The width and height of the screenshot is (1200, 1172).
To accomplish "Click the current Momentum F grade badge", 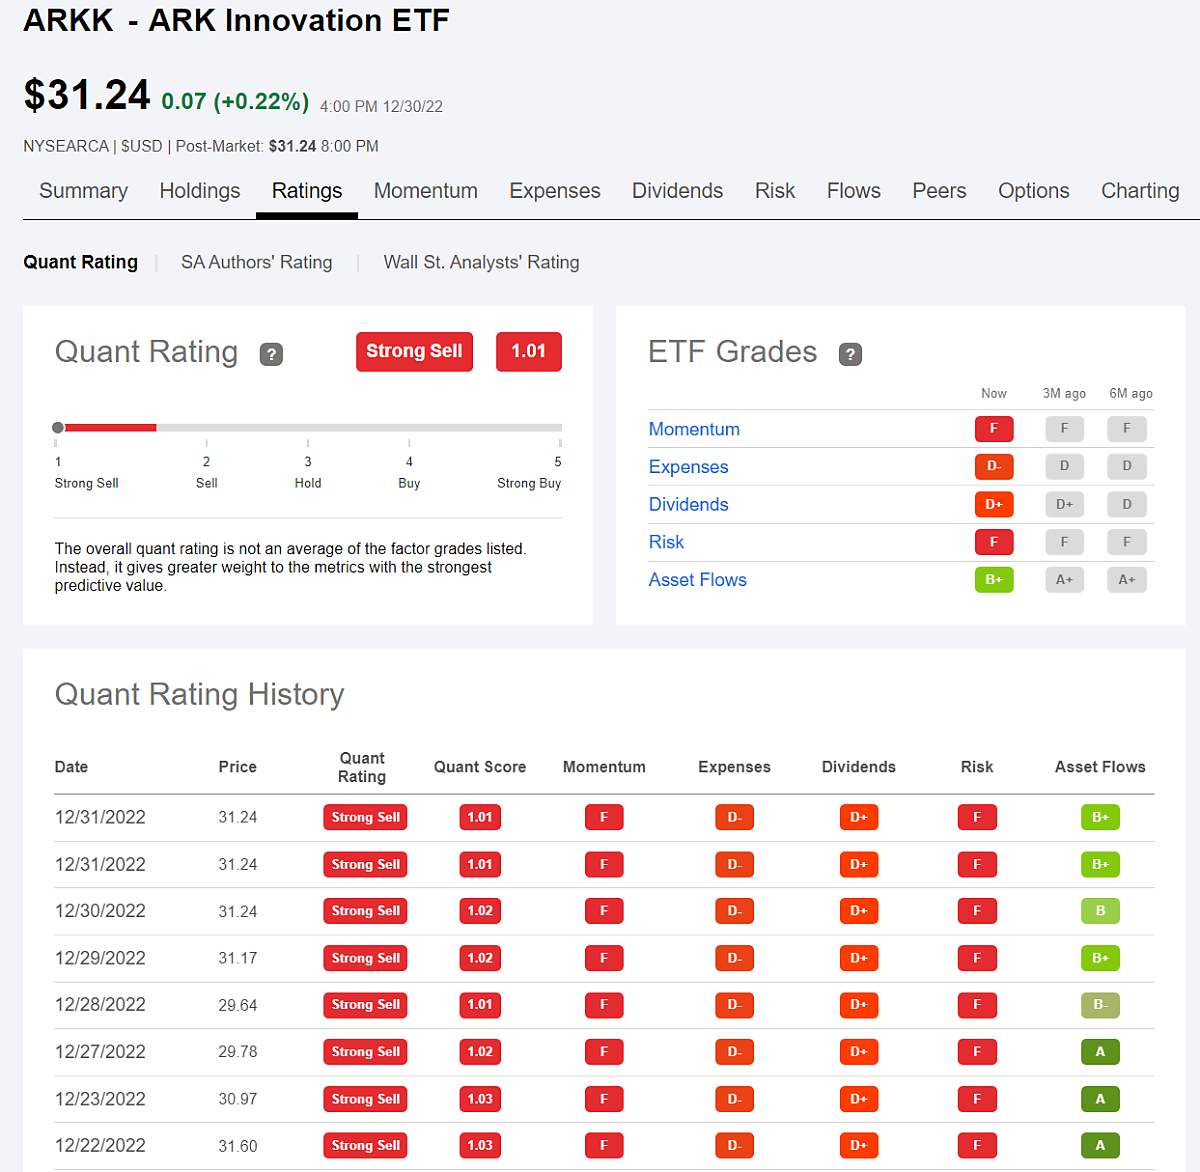I will pyautogui.click(x=993, y=429).
